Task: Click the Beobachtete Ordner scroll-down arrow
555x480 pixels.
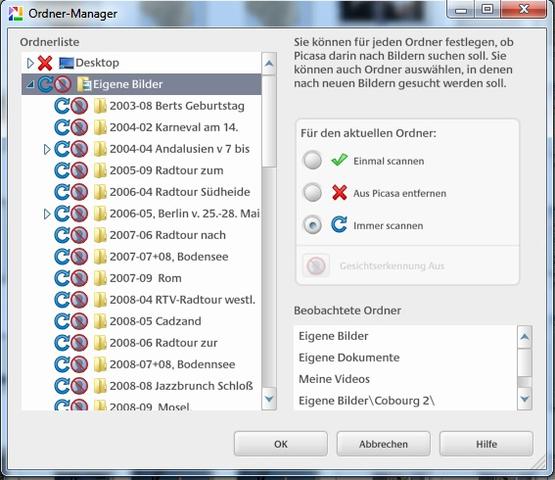Action: point(525,399)
